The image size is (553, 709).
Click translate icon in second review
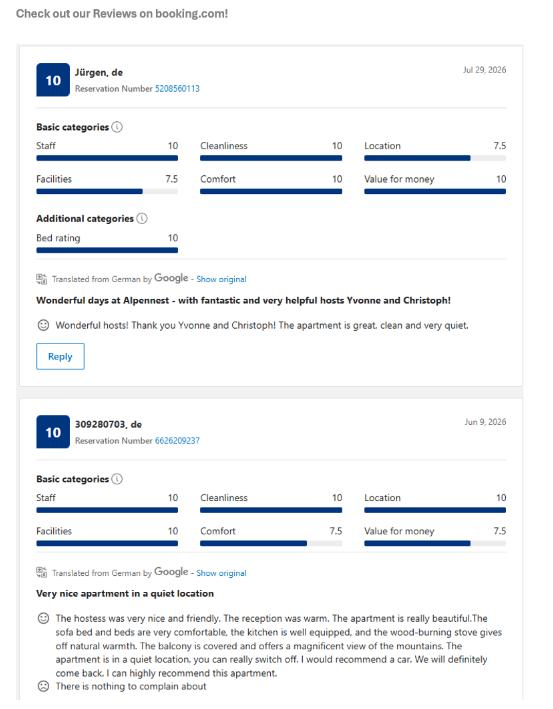(42, 572)
